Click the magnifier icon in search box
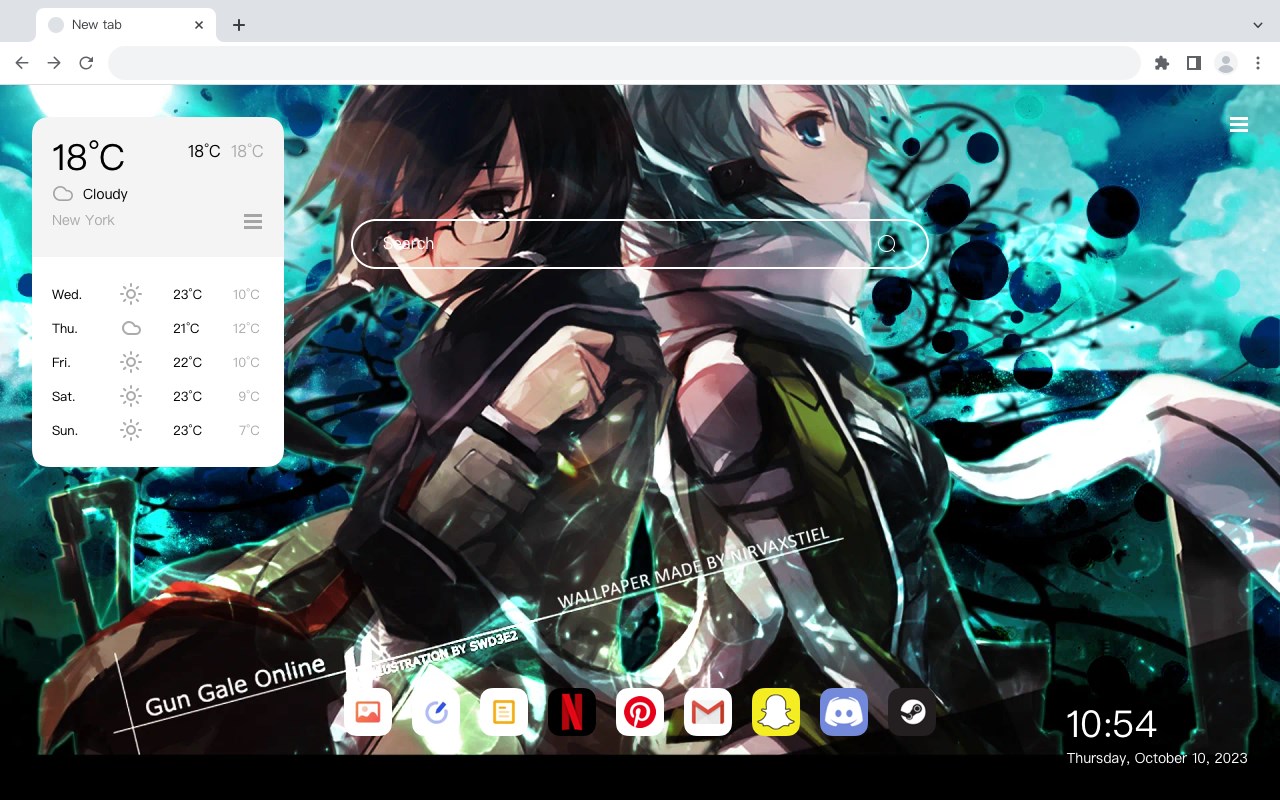 [x=887, y=244]
